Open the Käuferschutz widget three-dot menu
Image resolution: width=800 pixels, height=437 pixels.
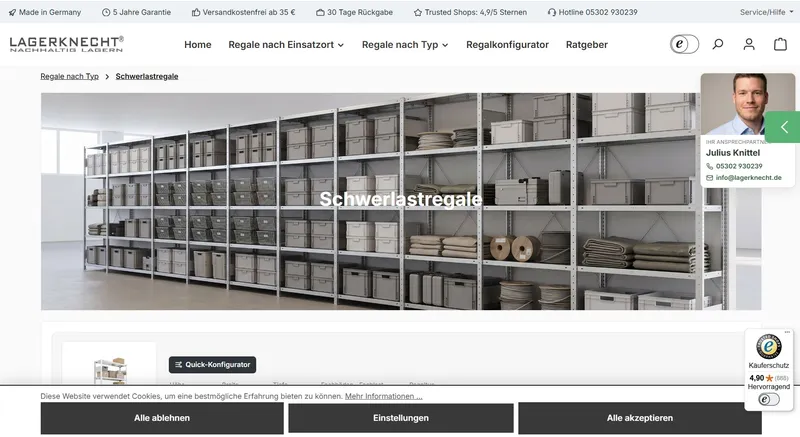787,332
